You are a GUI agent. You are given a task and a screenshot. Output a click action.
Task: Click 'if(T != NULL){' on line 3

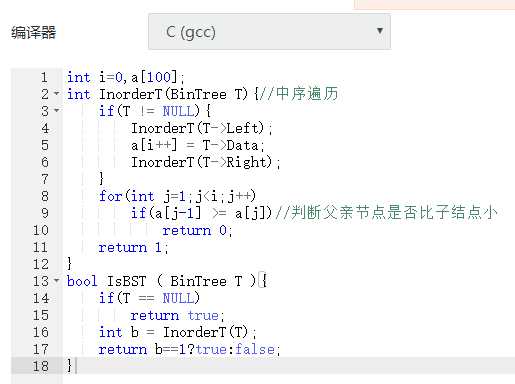pos(155,111)
